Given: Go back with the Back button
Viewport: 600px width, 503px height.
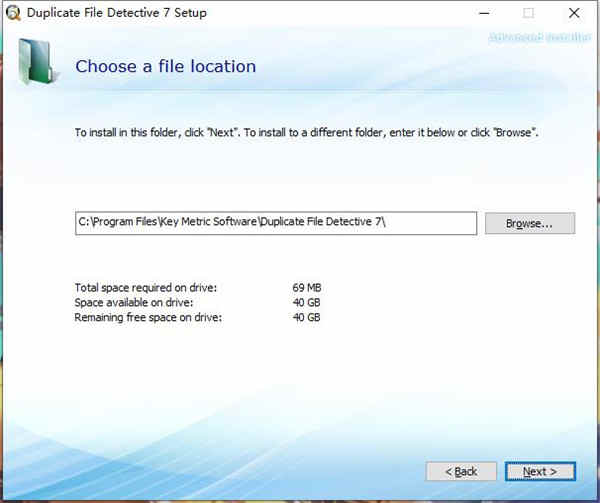Looking at the screenshot, I should (x=461, y=471).
